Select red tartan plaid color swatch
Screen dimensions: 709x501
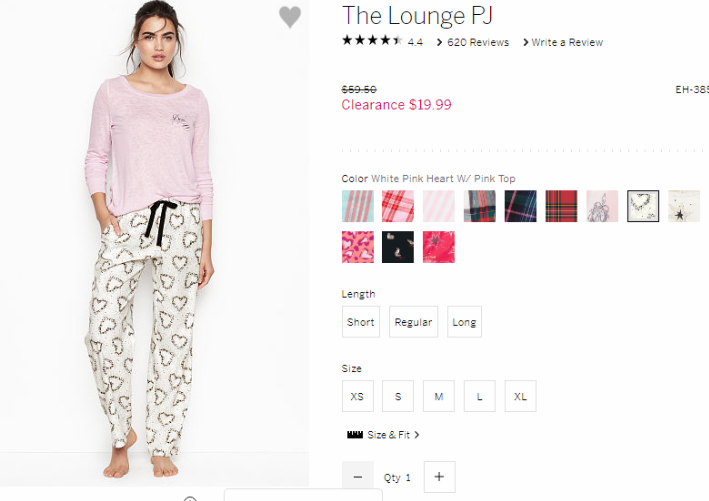pyautogui.click(x=561, y=206)
